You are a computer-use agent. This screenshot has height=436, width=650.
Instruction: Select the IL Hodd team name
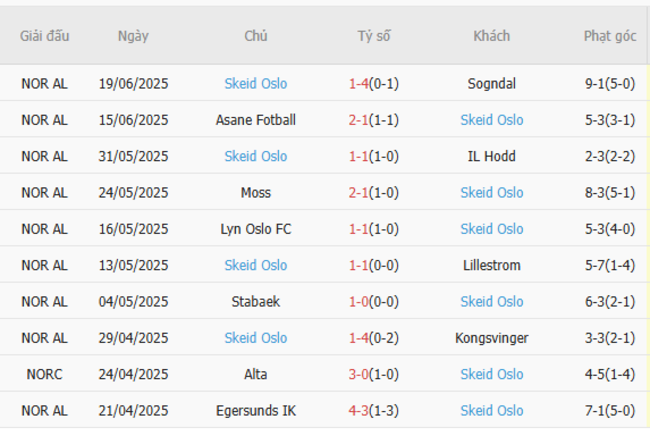491,156
